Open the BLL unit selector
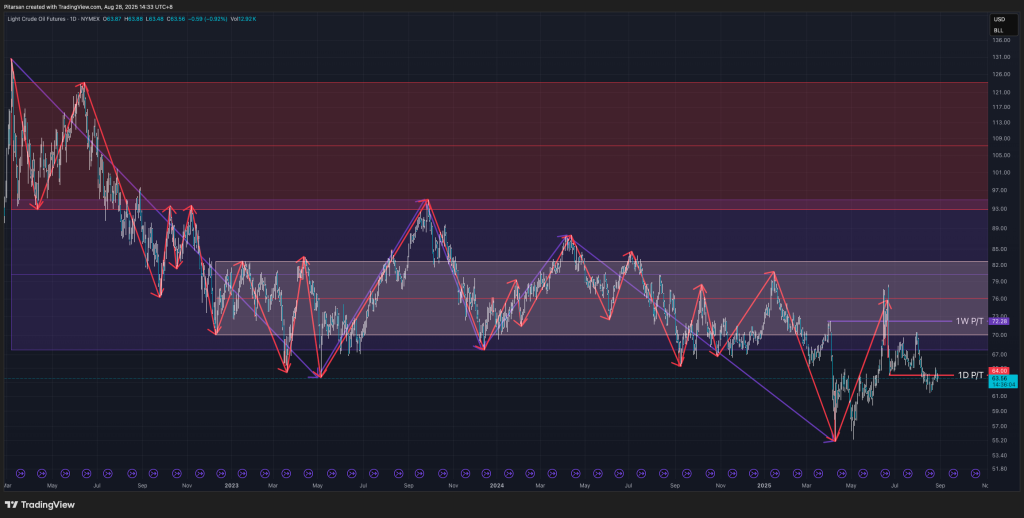This screenshot has height=518, width=1024. click(x=998, y=30)
